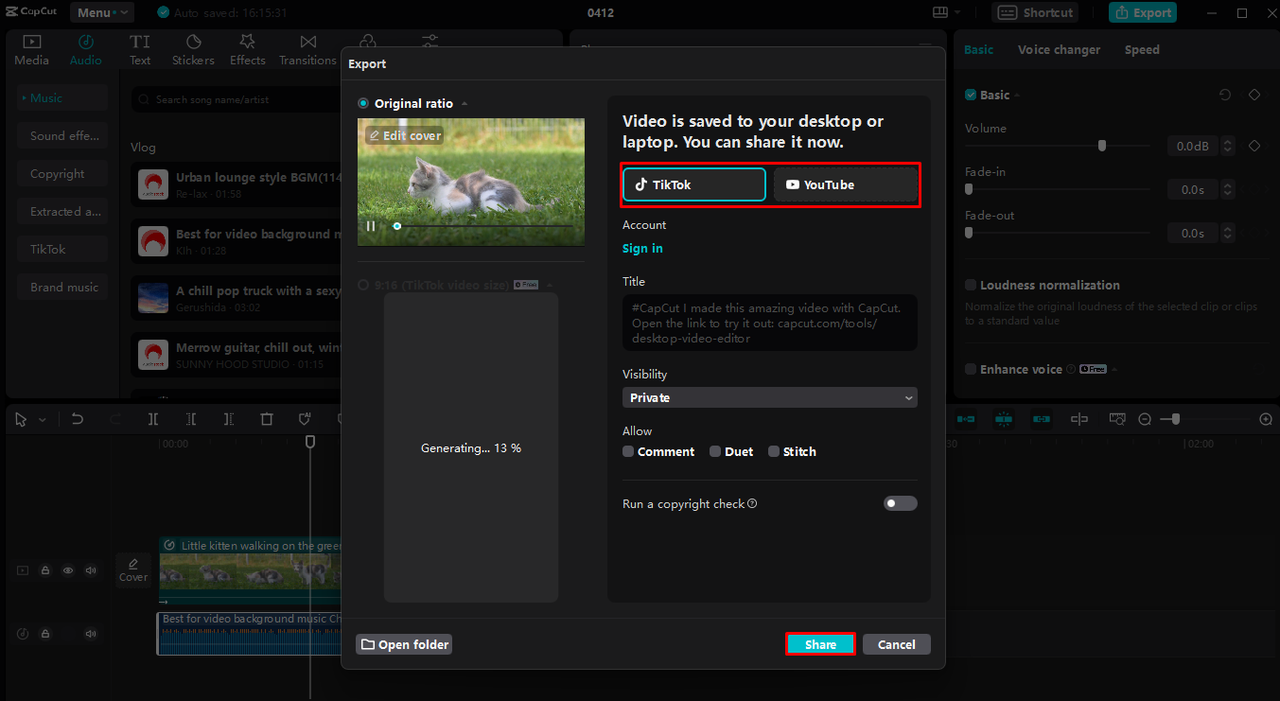Open the Transitions panel
The image size is (1280, 701).
[x=308, y=49]
